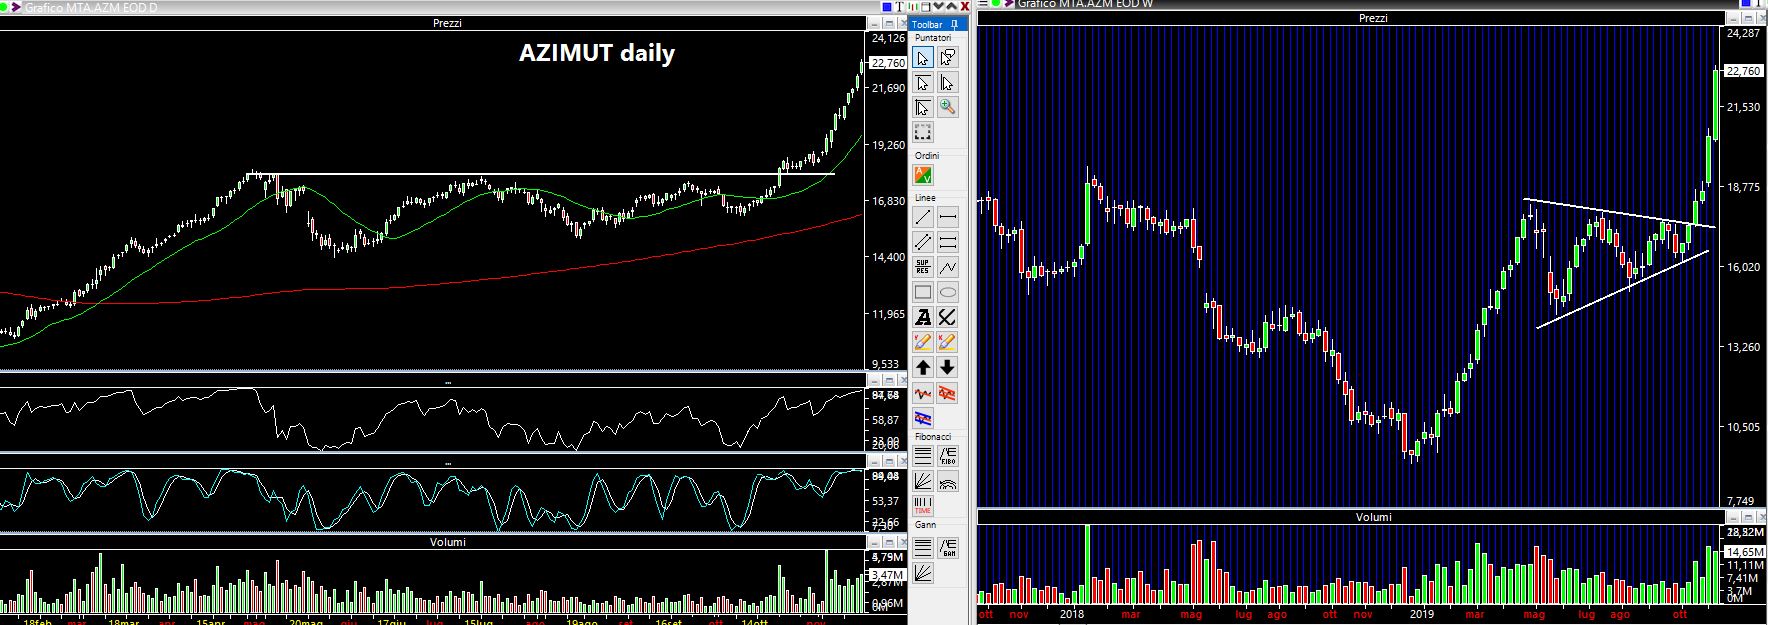1768x625 pixels.
Task: Click the blue square icon in daily chart title bar
Action: pyautogui.click(x=886, y=7)
